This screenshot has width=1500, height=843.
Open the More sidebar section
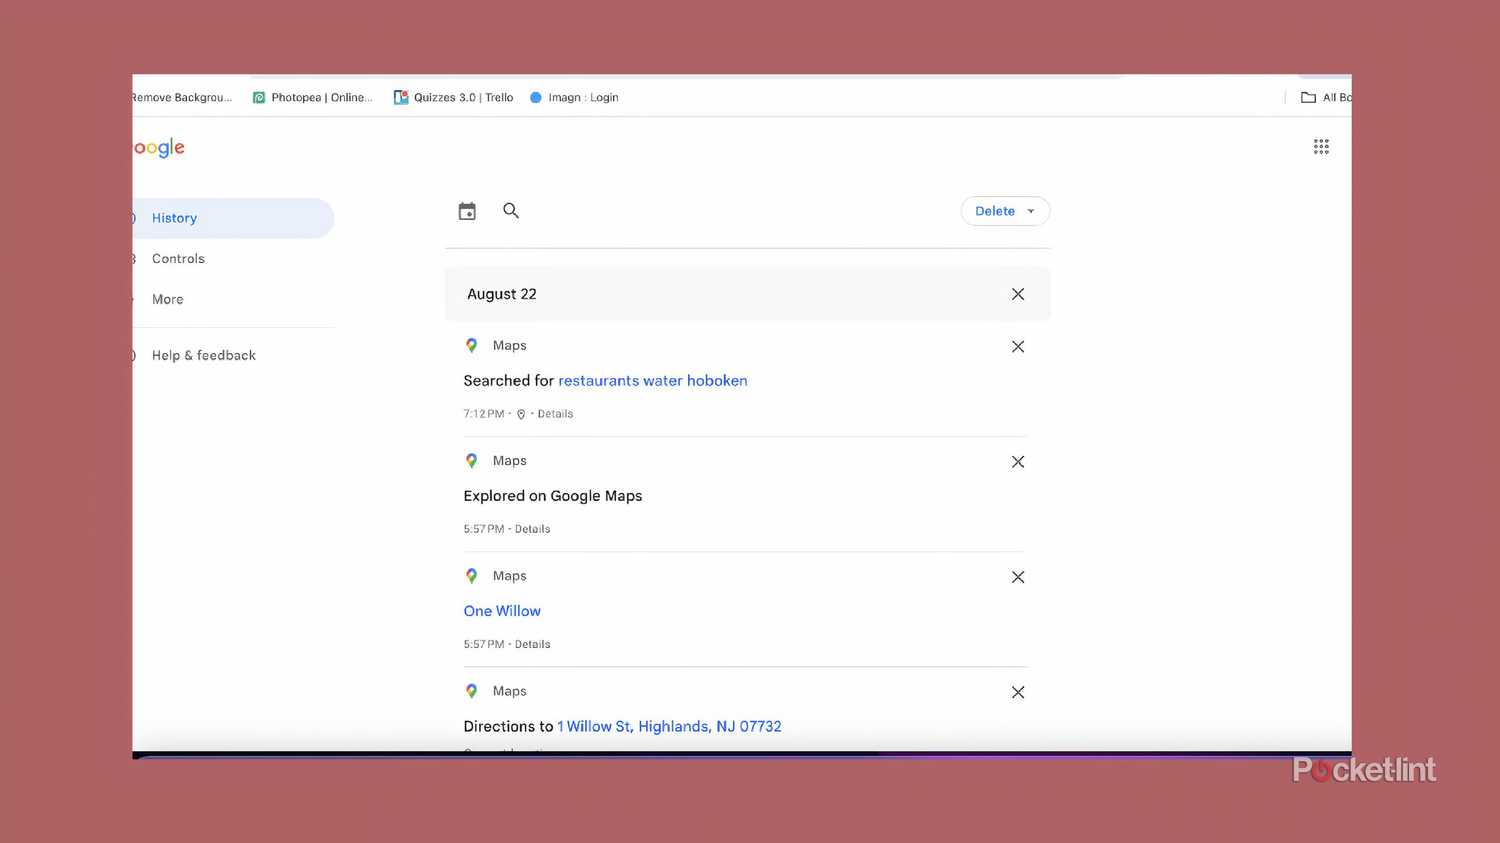[167, 299]
